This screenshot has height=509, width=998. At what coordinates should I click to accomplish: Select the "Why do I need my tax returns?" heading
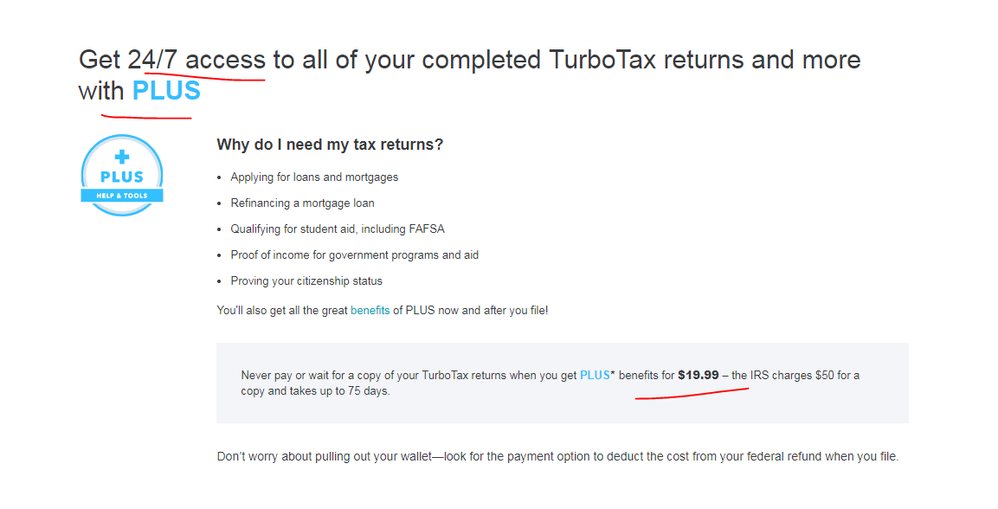coord(329,145)
